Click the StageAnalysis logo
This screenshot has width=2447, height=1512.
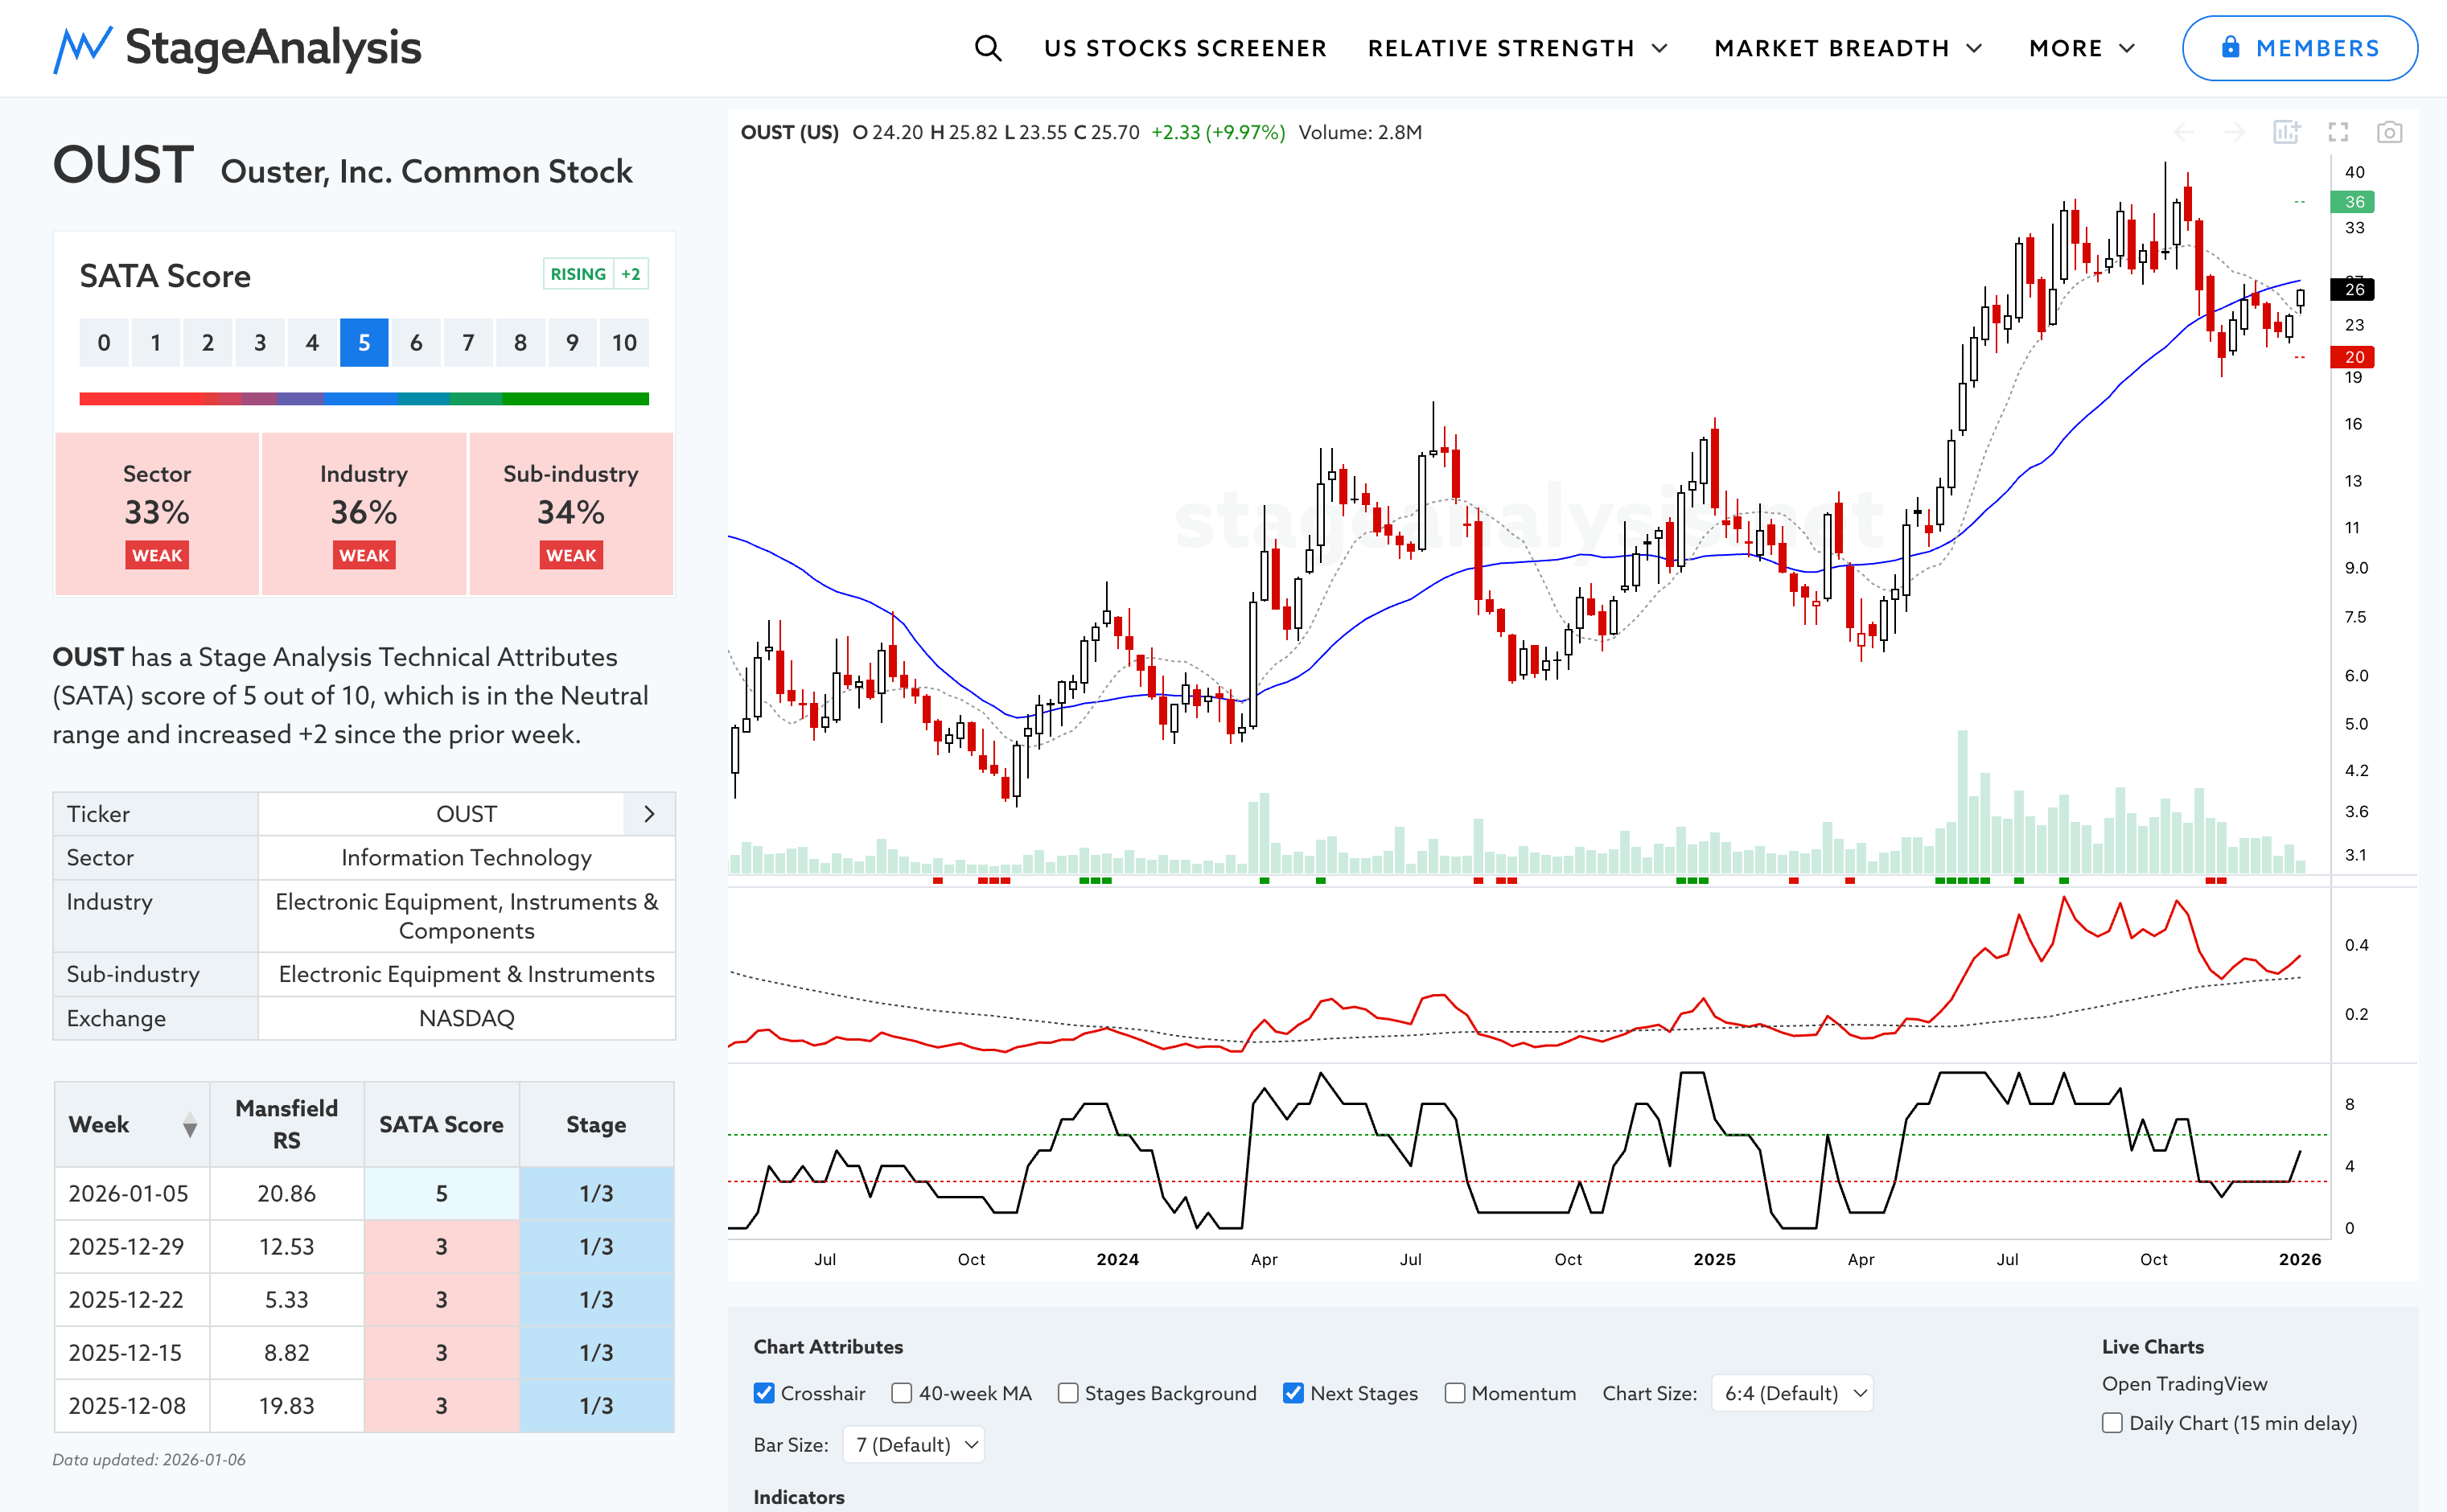pos(237,48)
